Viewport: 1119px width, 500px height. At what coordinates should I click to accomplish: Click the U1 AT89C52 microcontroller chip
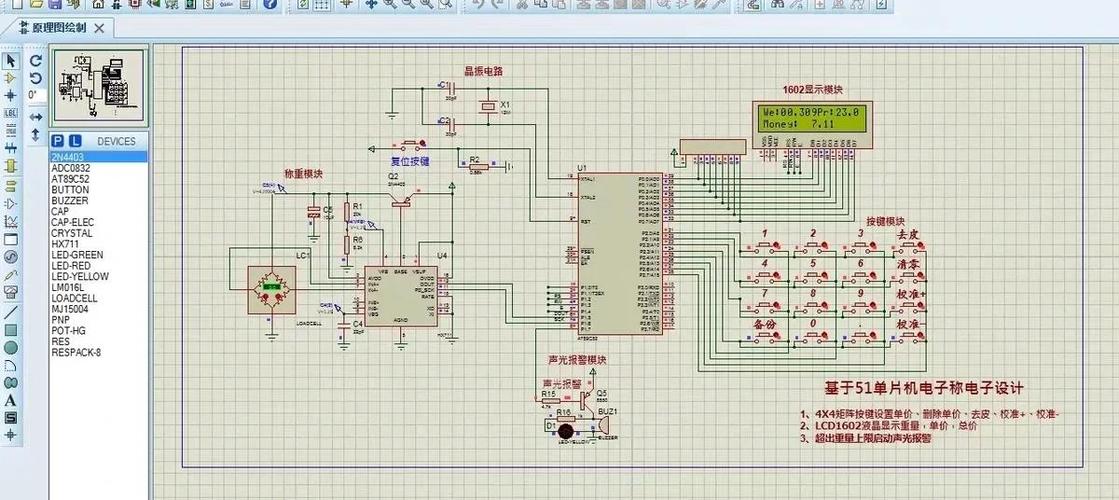[620, 253]
